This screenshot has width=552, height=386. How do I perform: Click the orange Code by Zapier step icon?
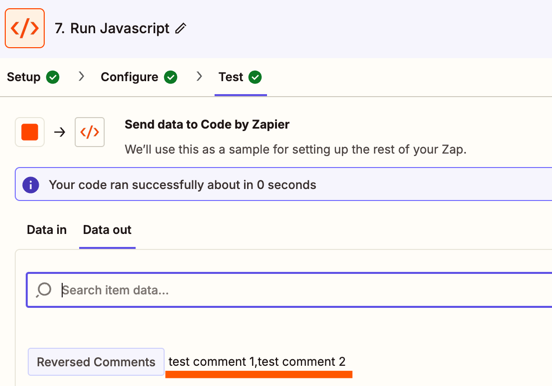coord(25,28)
